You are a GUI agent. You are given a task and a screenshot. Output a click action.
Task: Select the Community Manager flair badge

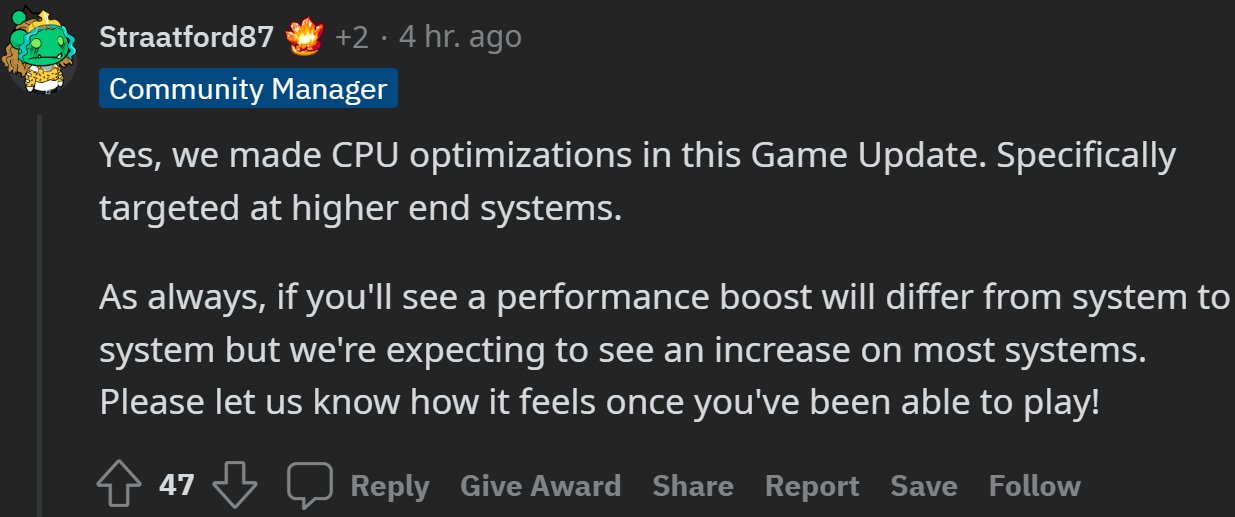click(248, 89)
